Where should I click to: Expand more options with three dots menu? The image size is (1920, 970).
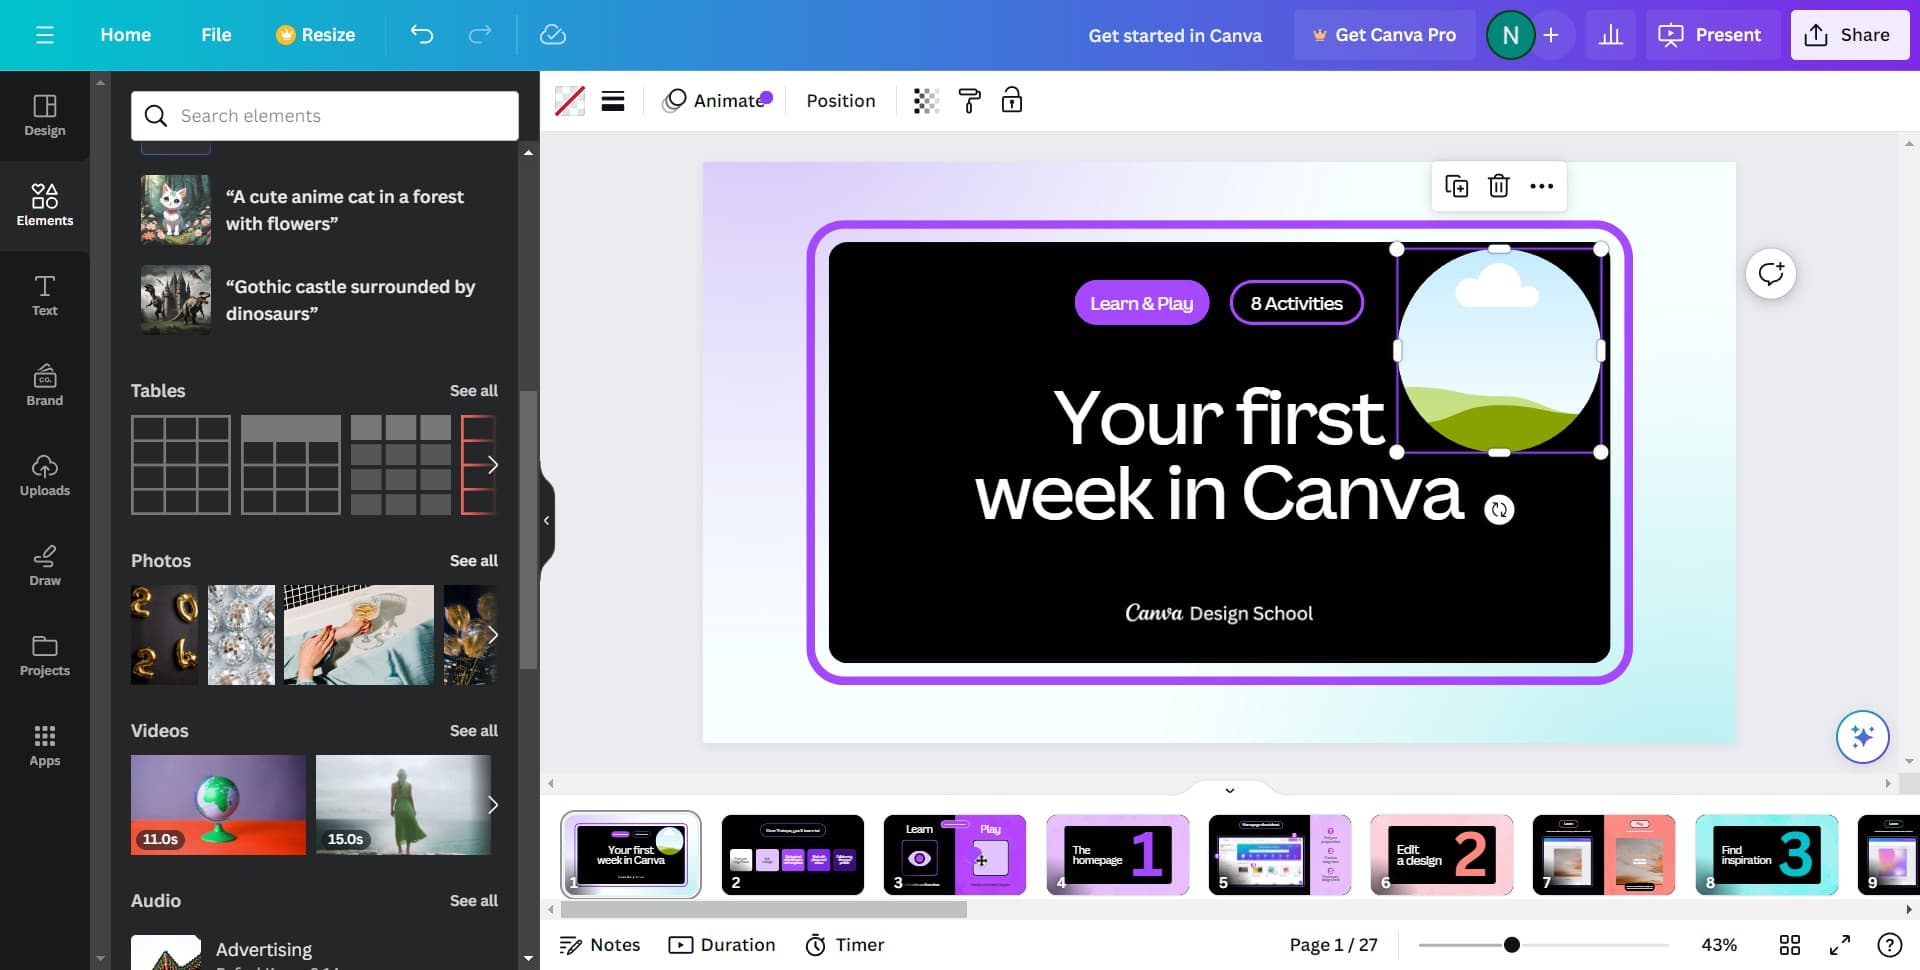1541,186
